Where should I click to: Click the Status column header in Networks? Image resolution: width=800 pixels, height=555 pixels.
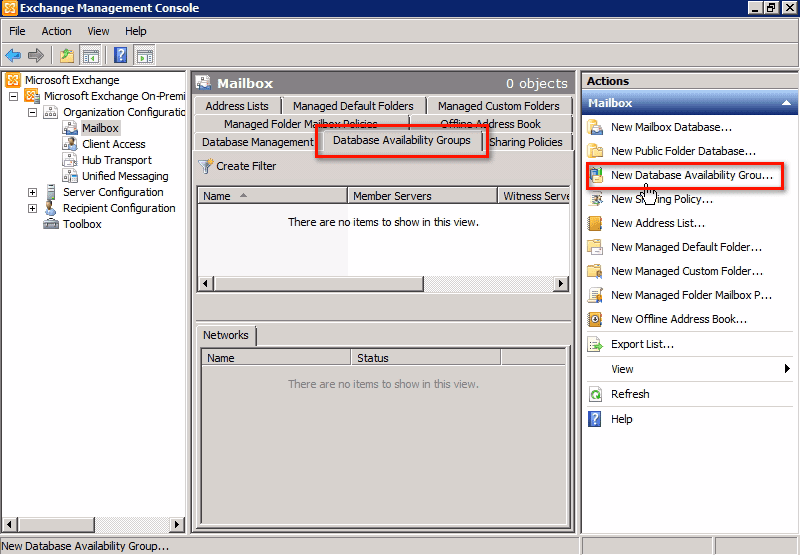(426, 358)
